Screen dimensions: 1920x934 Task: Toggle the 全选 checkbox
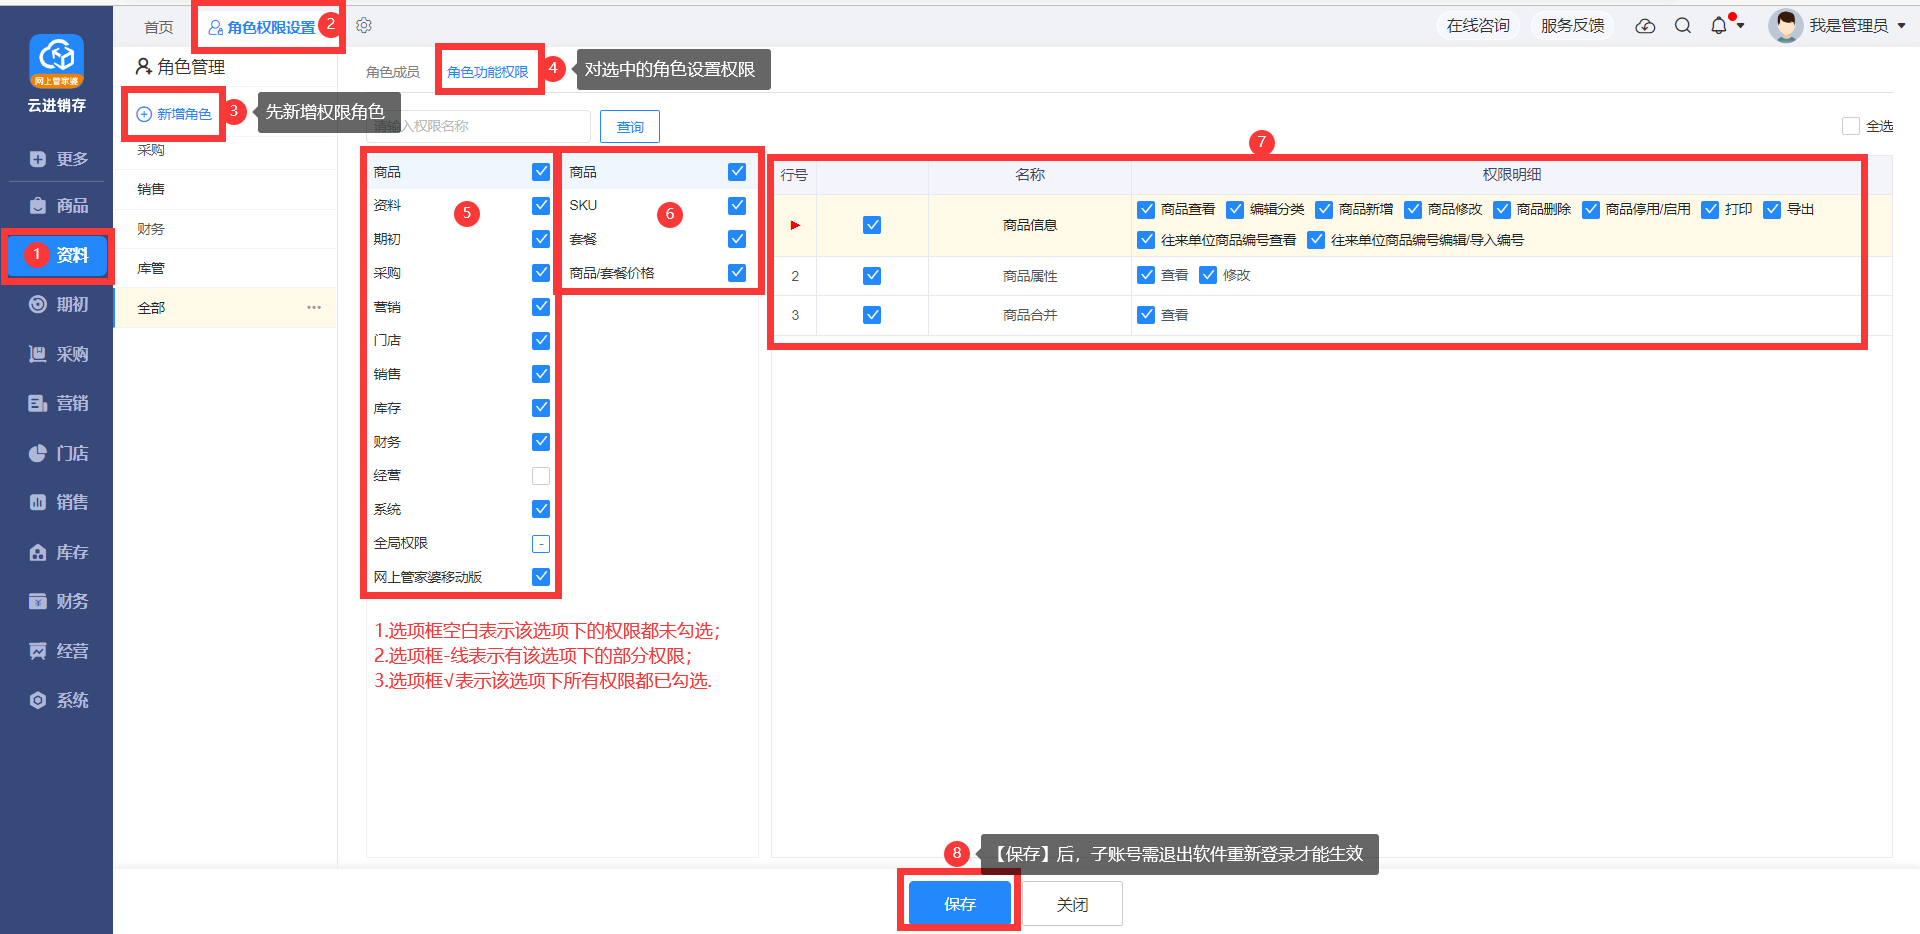tap(1851, 126)
